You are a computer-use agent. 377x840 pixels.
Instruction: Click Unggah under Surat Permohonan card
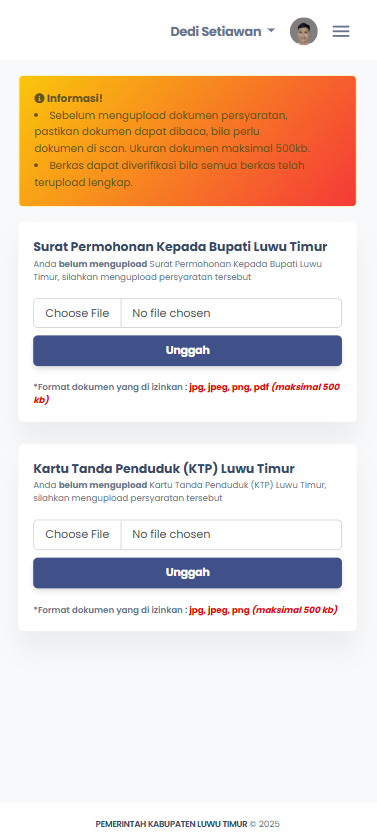point(187,351)
